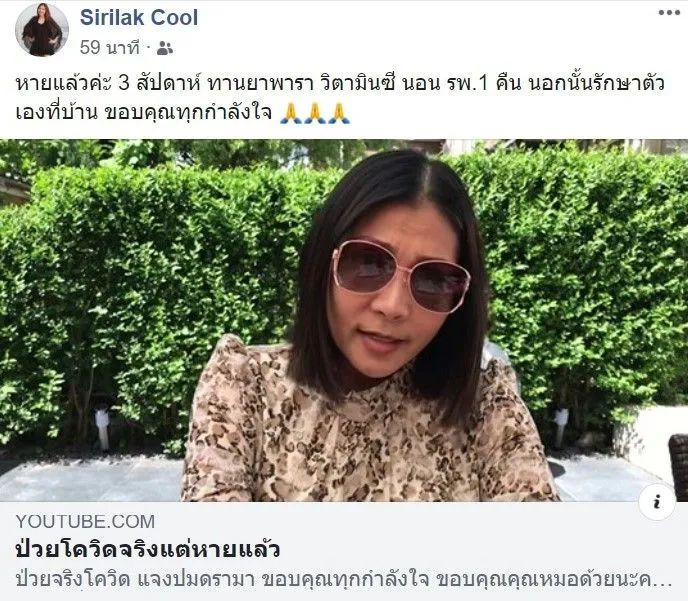
Task: Click the Sirilak Cool profile picture
Action: (x=42, y=30)
